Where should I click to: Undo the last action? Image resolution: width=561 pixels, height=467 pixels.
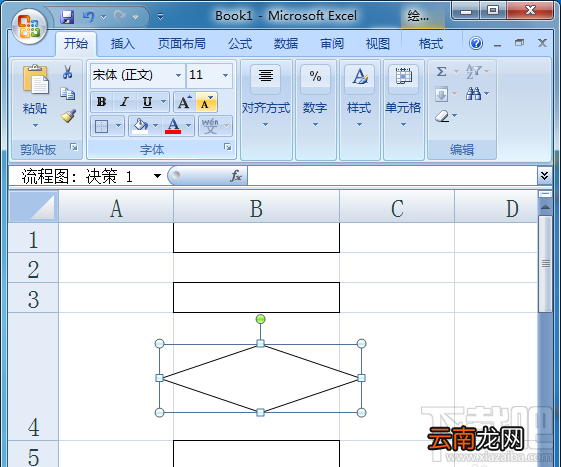88,16
